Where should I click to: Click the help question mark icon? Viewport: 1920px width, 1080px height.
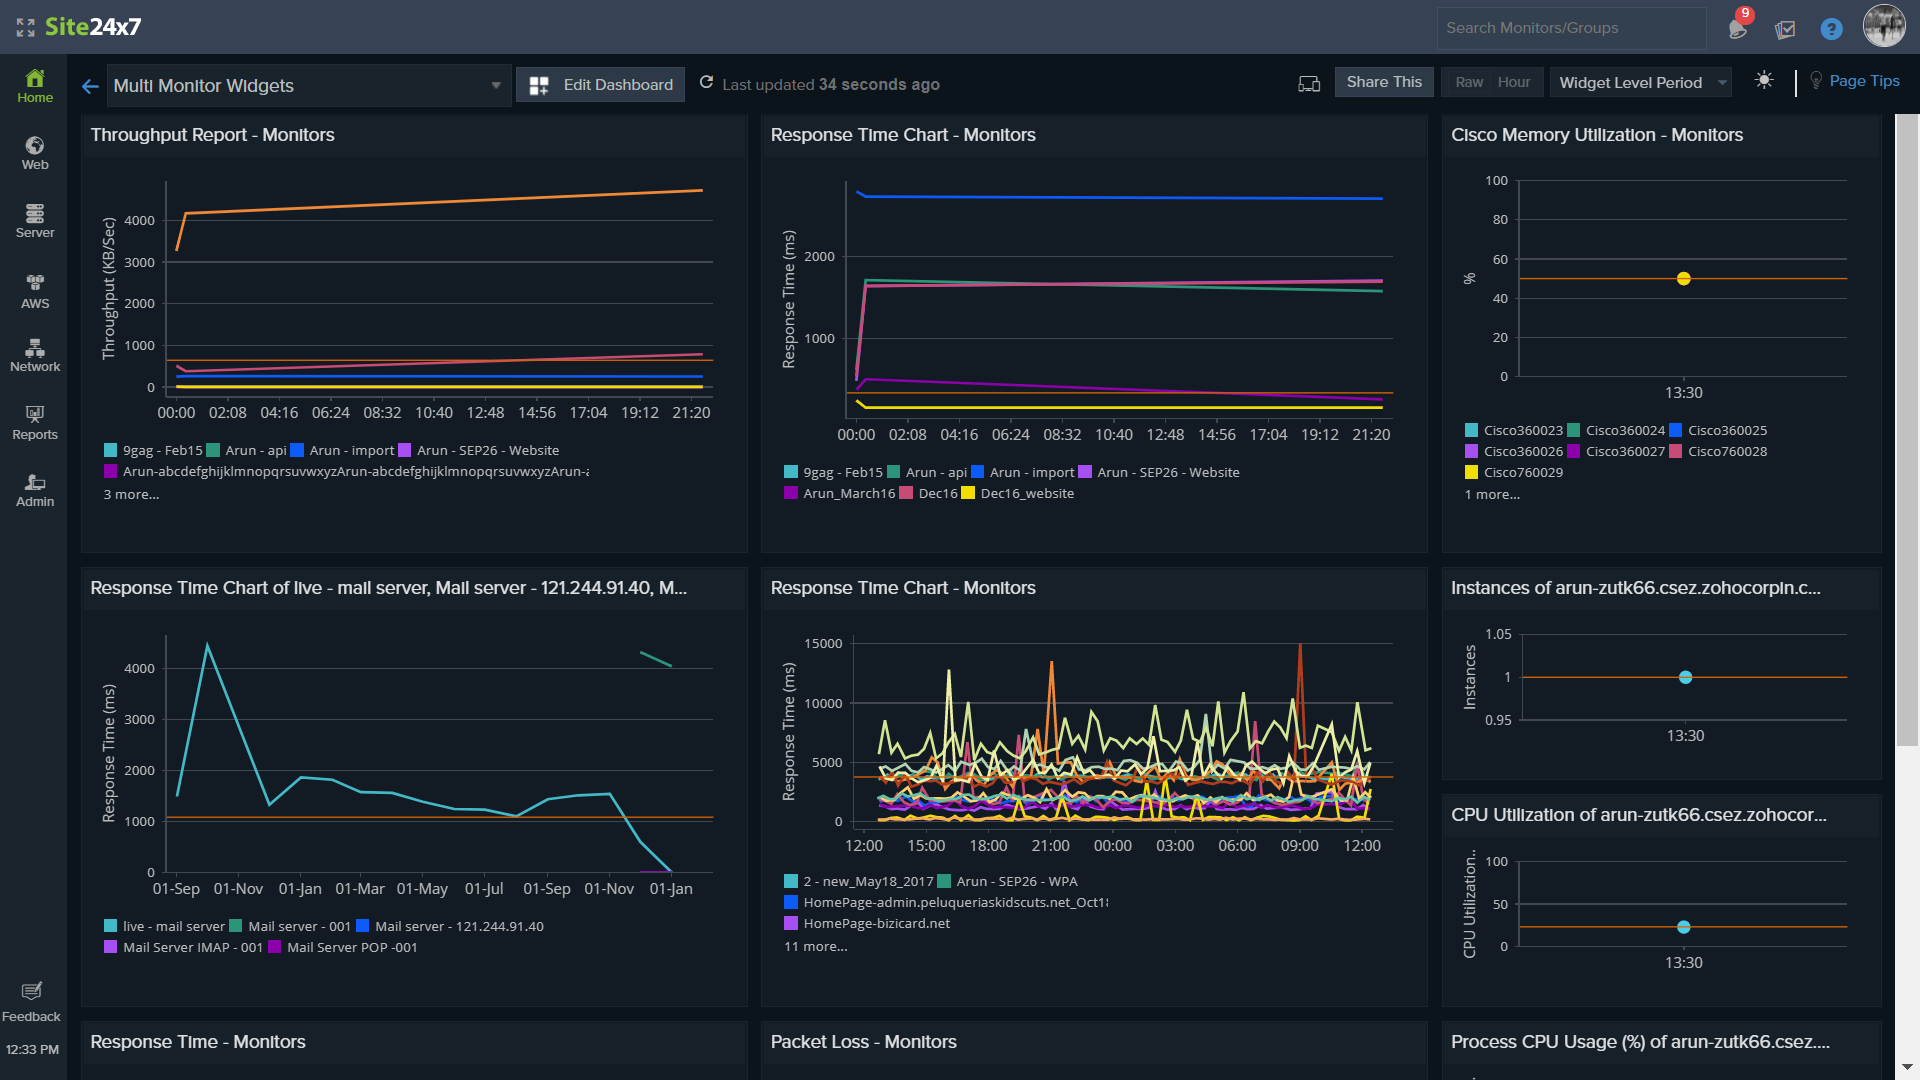click(x=1831, y=29)
